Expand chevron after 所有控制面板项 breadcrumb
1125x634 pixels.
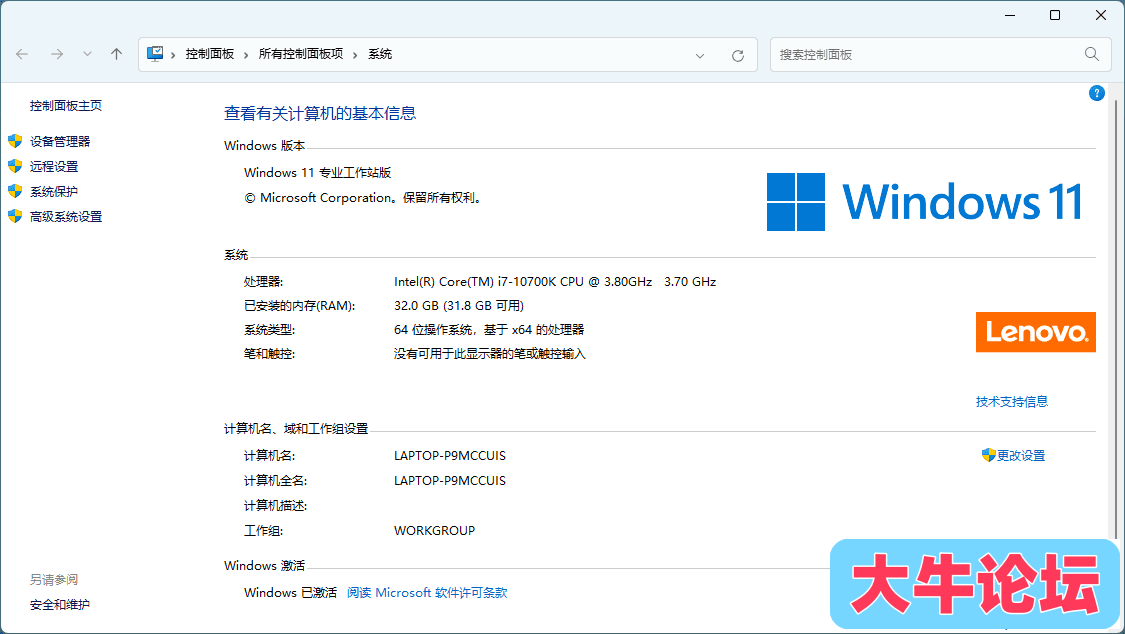click(355, 55)
